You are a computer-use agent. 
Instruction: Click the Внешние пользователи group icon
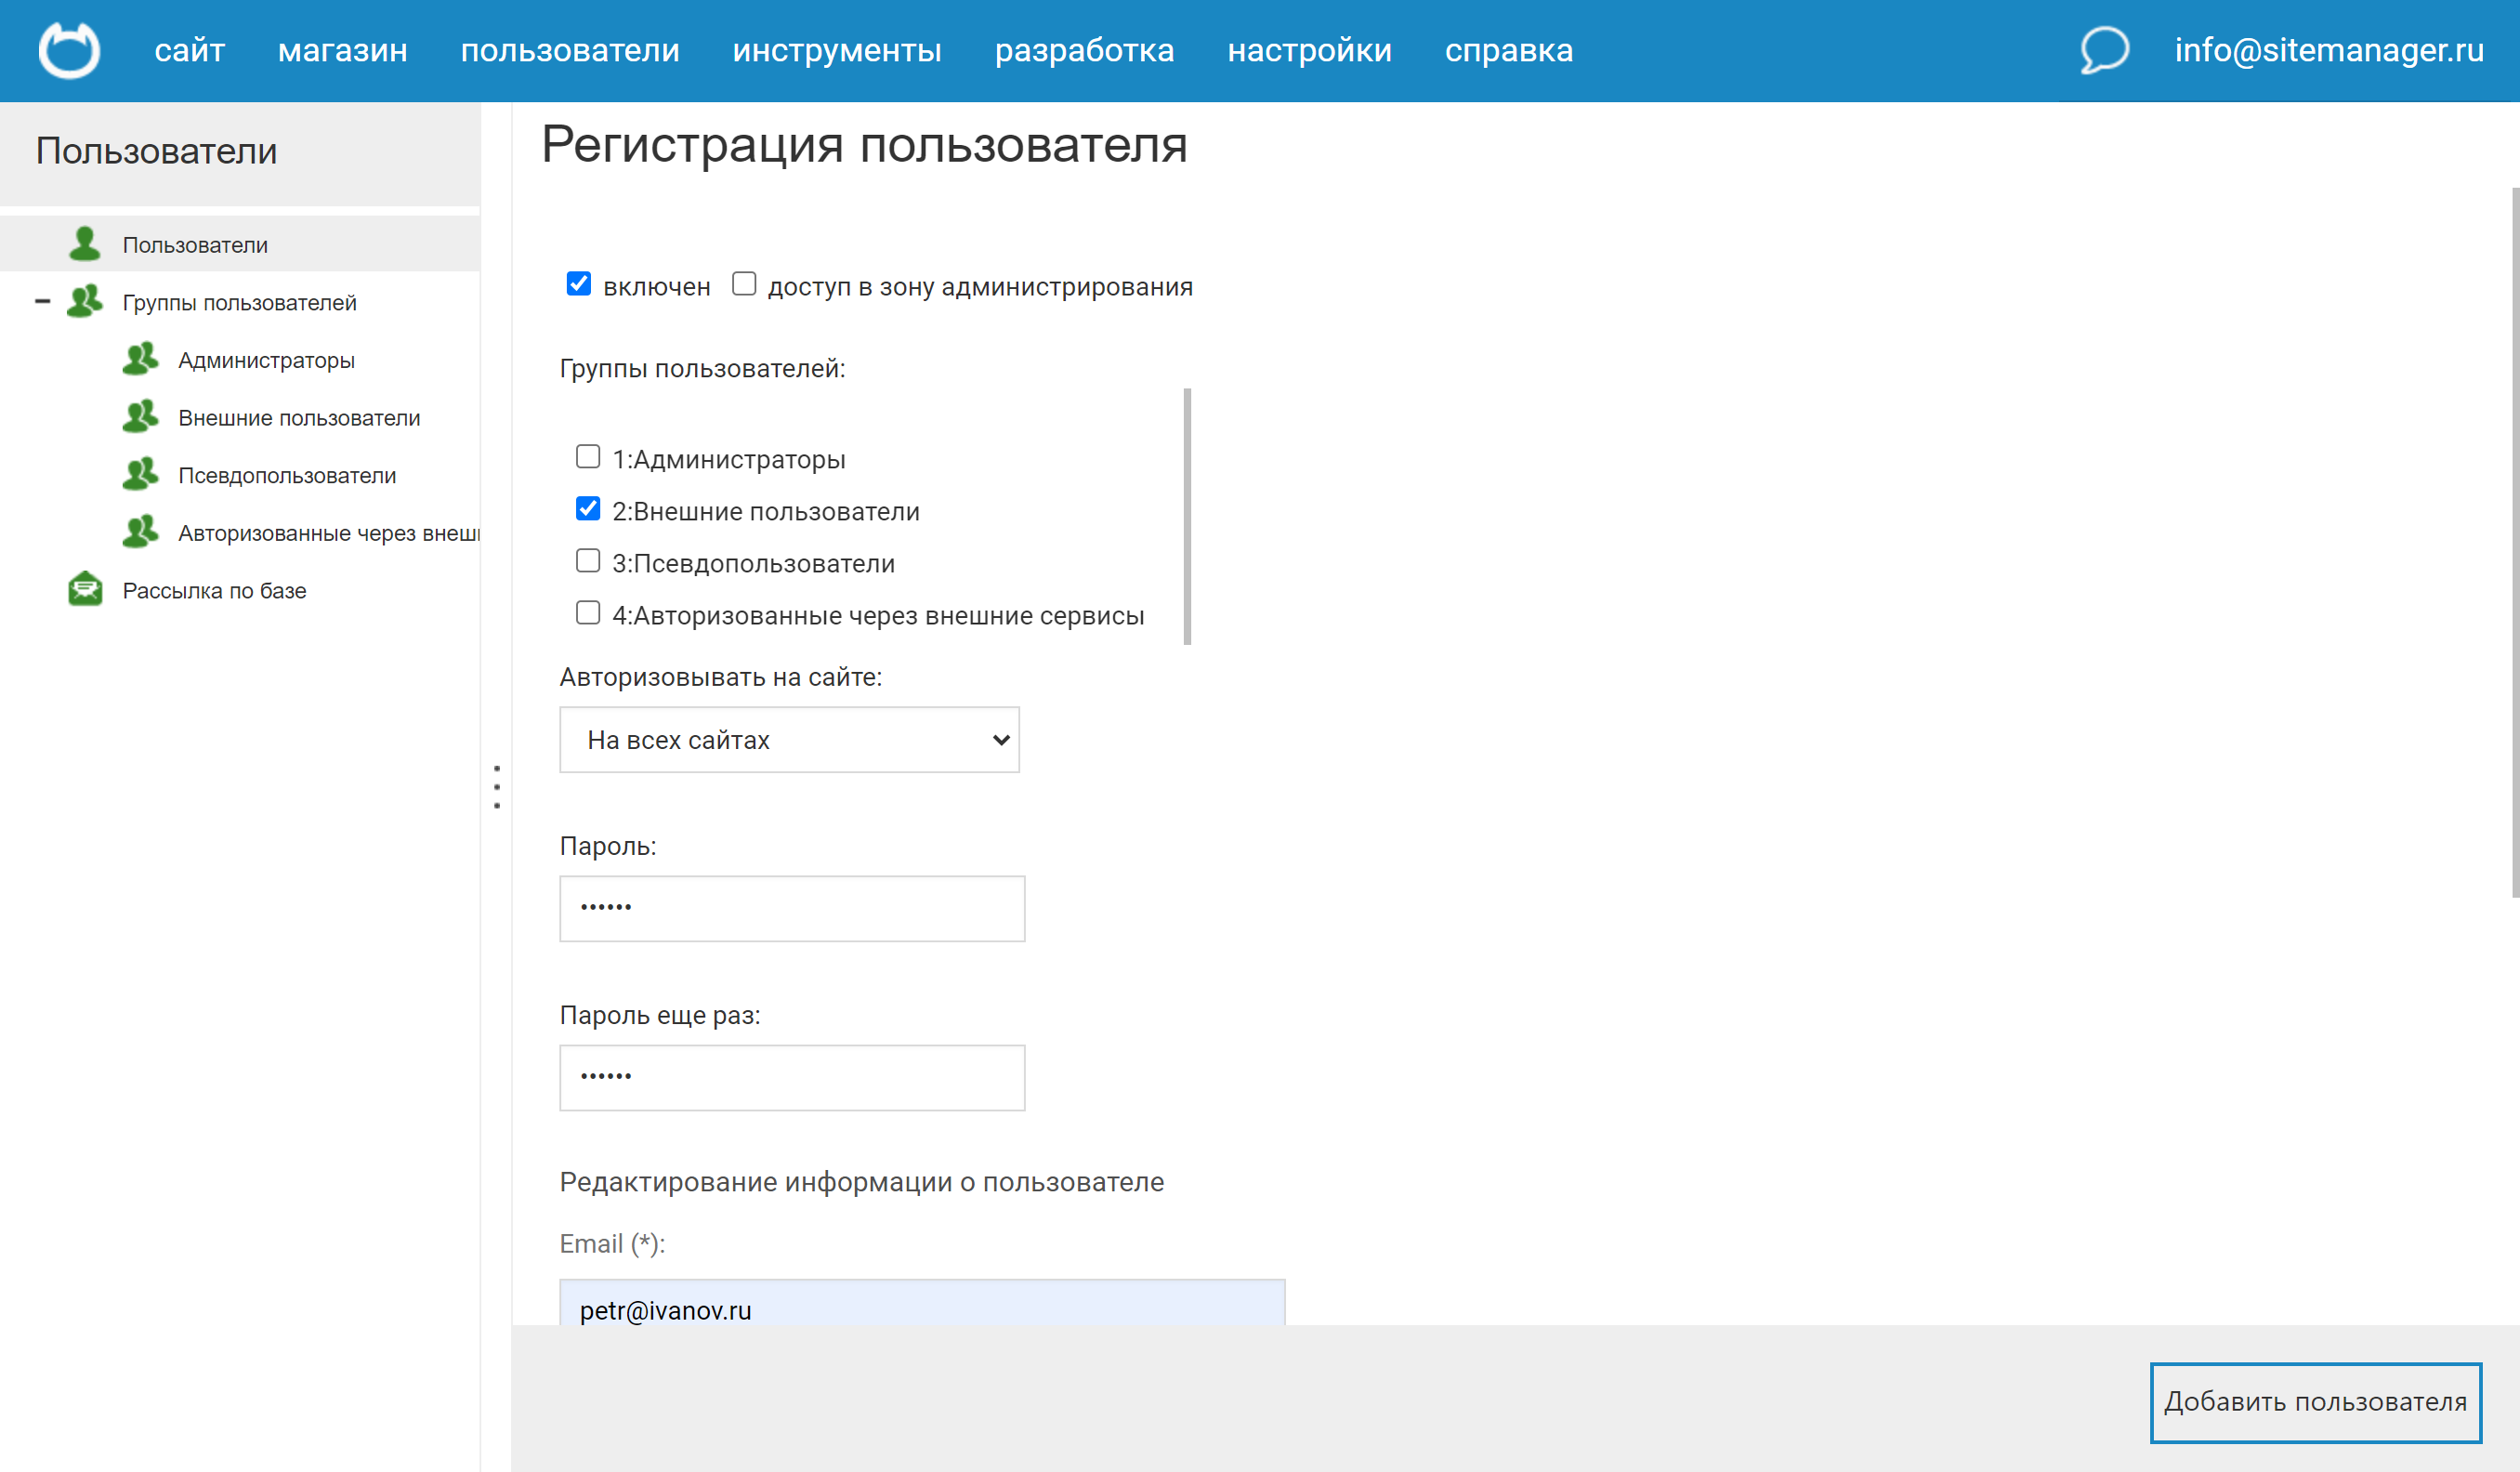click(x=141, y=416)
